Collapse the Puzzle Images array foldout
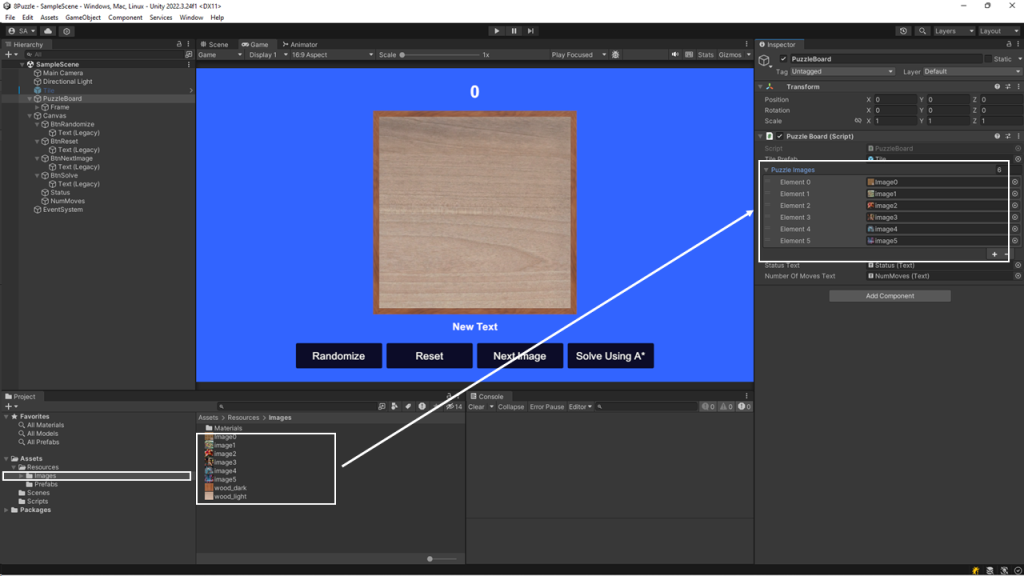 pos(766,170)
